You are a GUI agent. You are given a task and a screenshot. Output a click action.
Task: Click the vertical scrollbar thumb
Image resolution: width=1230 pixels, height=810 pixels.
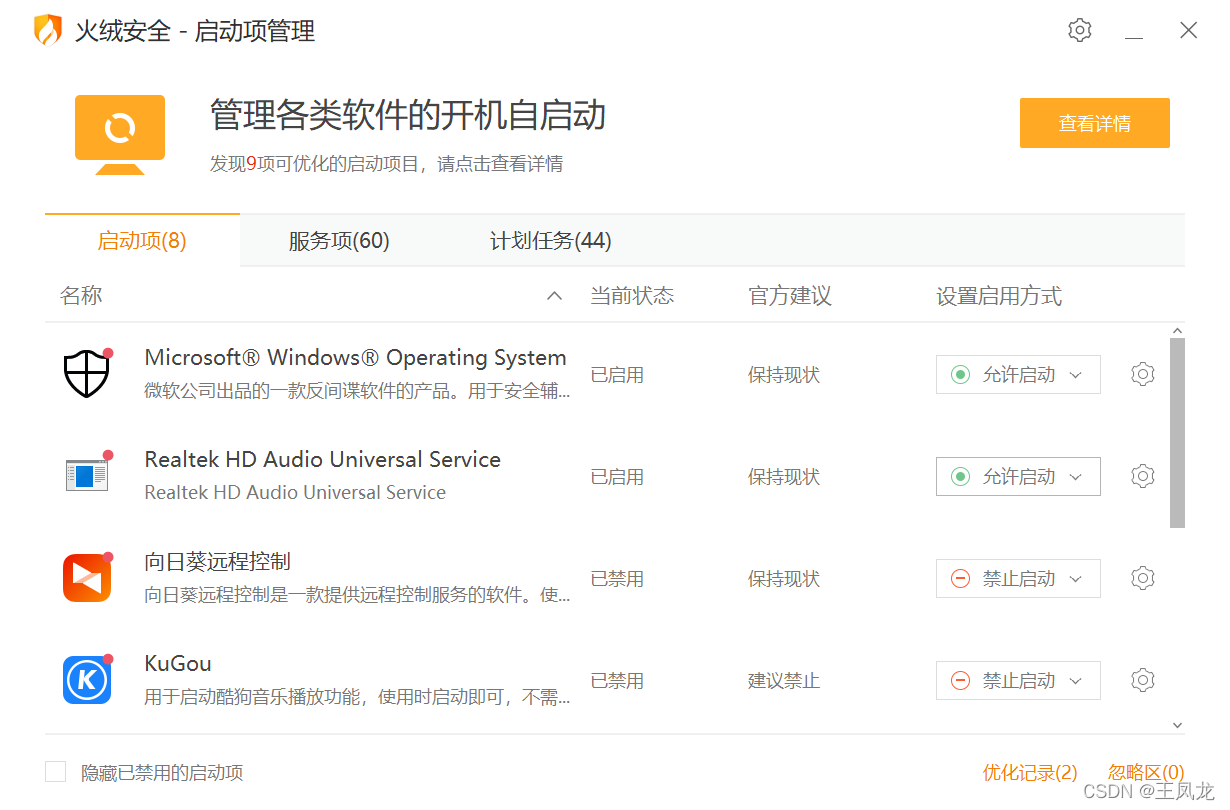[1177, 432]
